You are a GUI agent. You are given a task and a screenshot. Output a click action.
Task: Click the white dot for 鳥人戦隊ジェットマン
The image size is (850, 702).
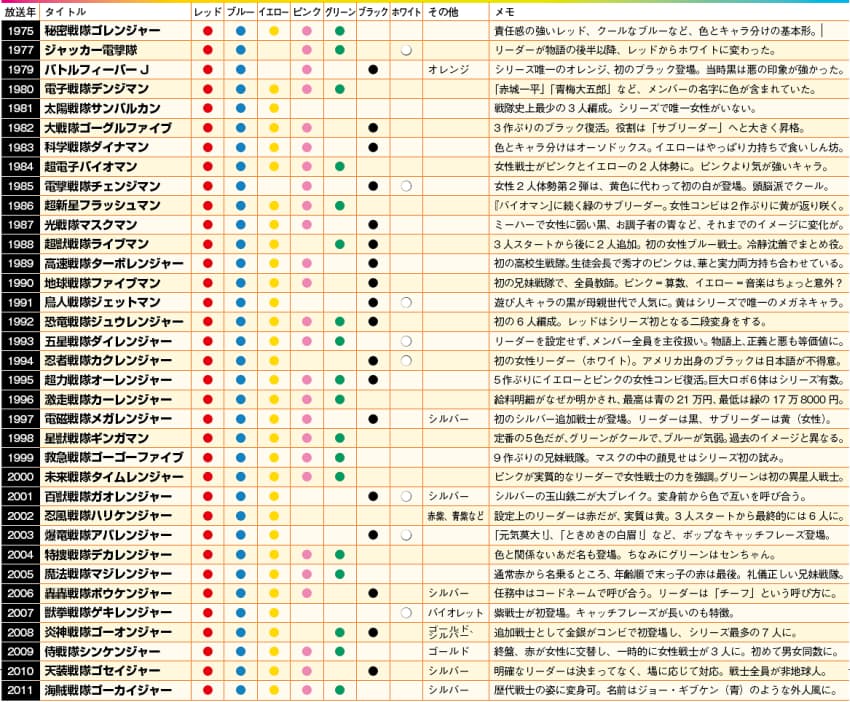406,302
